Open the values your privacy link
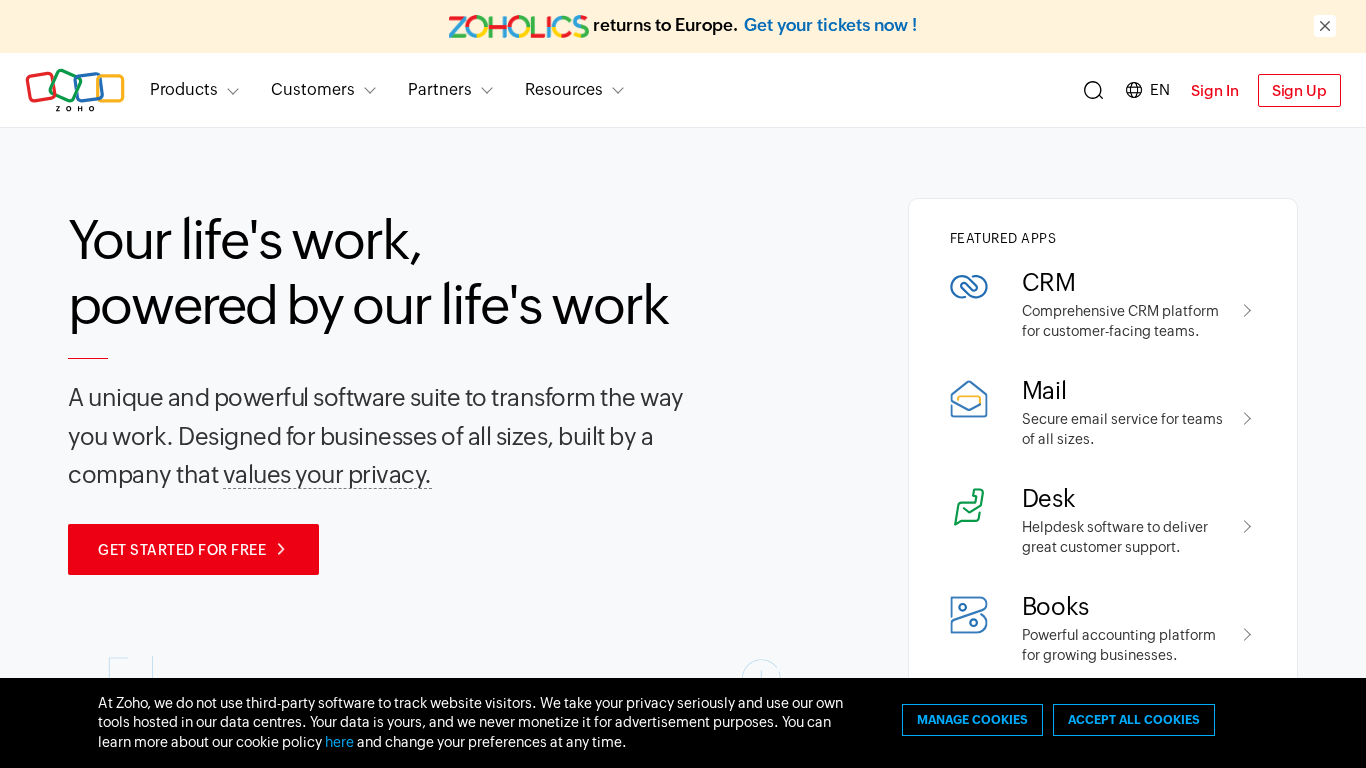The width and height of the screenshot is (1366, 768). (327, 475)
